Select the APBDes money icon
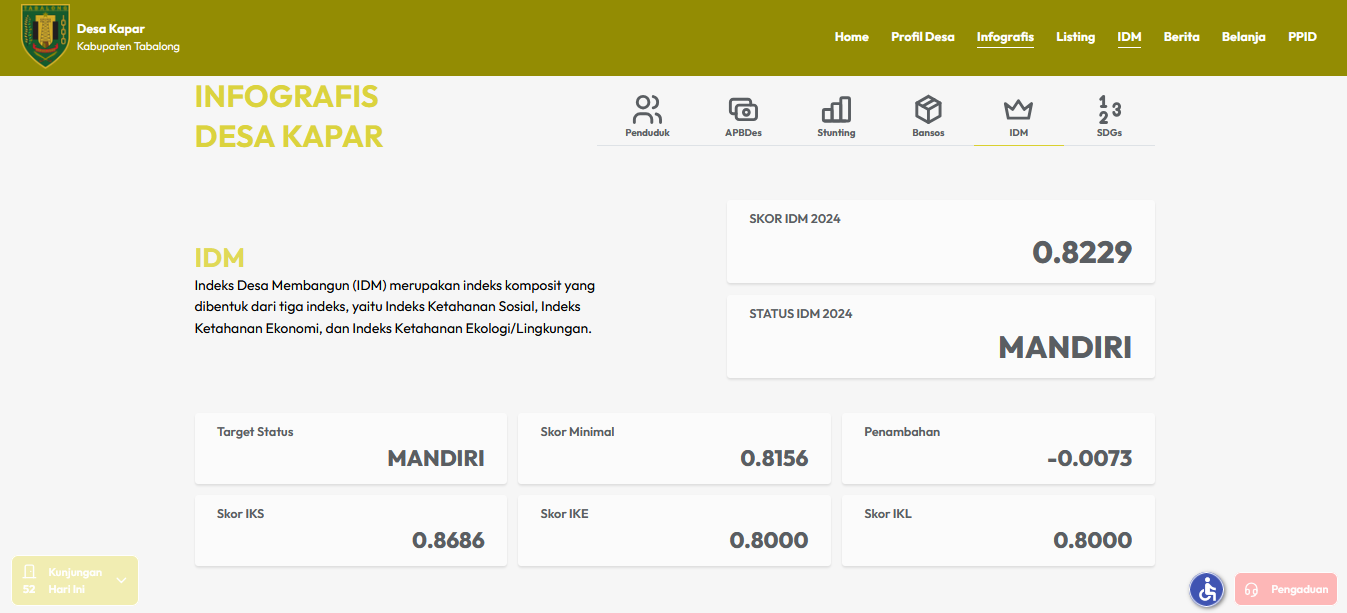 tap(743, 110)
